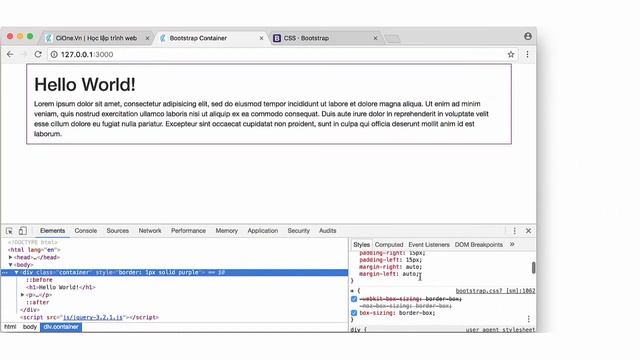Open the DevTools customize three-dot menu

tap(514, 231)
